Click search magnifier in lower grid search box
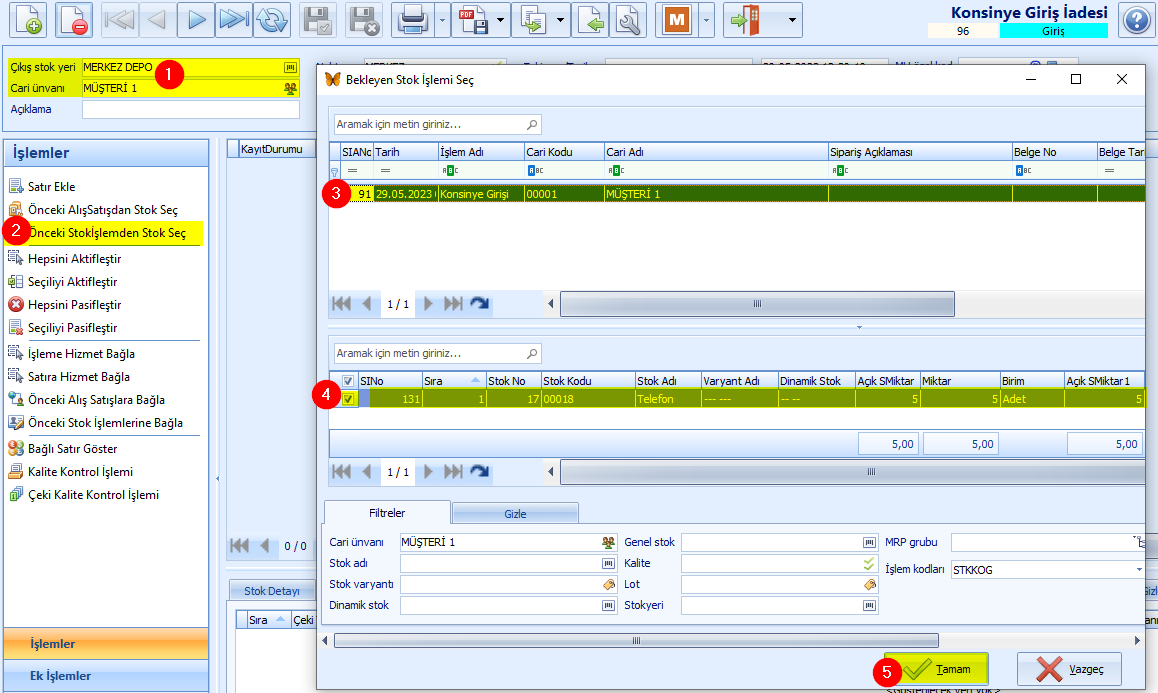Viewport: 1158px width, 693px height. (x=532, y=354)
